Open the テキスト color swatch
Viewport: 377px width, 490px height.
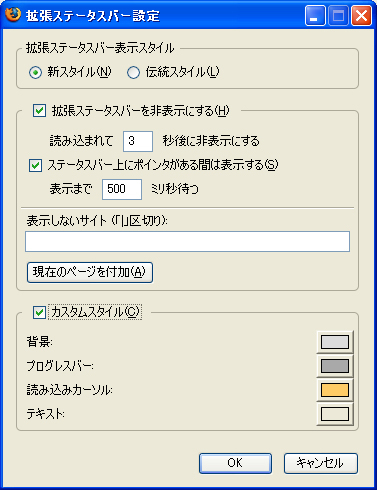[335, 414]
